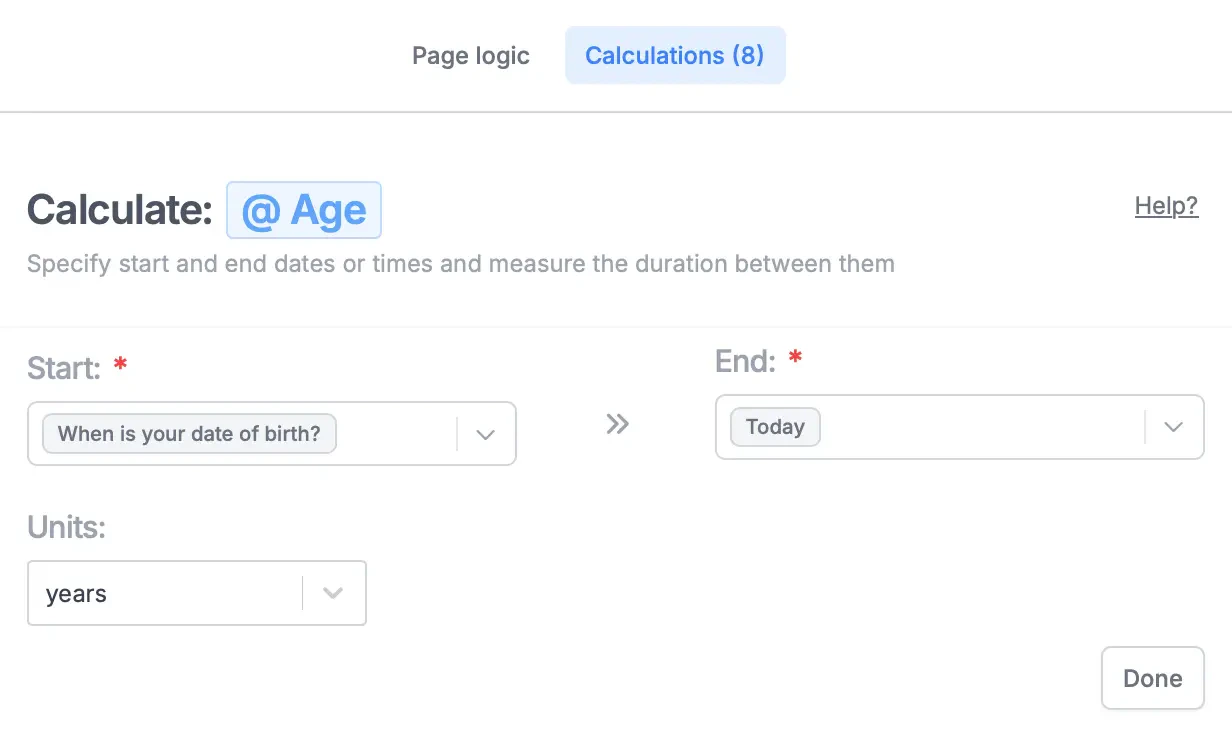Screen dimensions: 1232x736
Task: Switch to the Page logic tab
Action: pos(470,55)
